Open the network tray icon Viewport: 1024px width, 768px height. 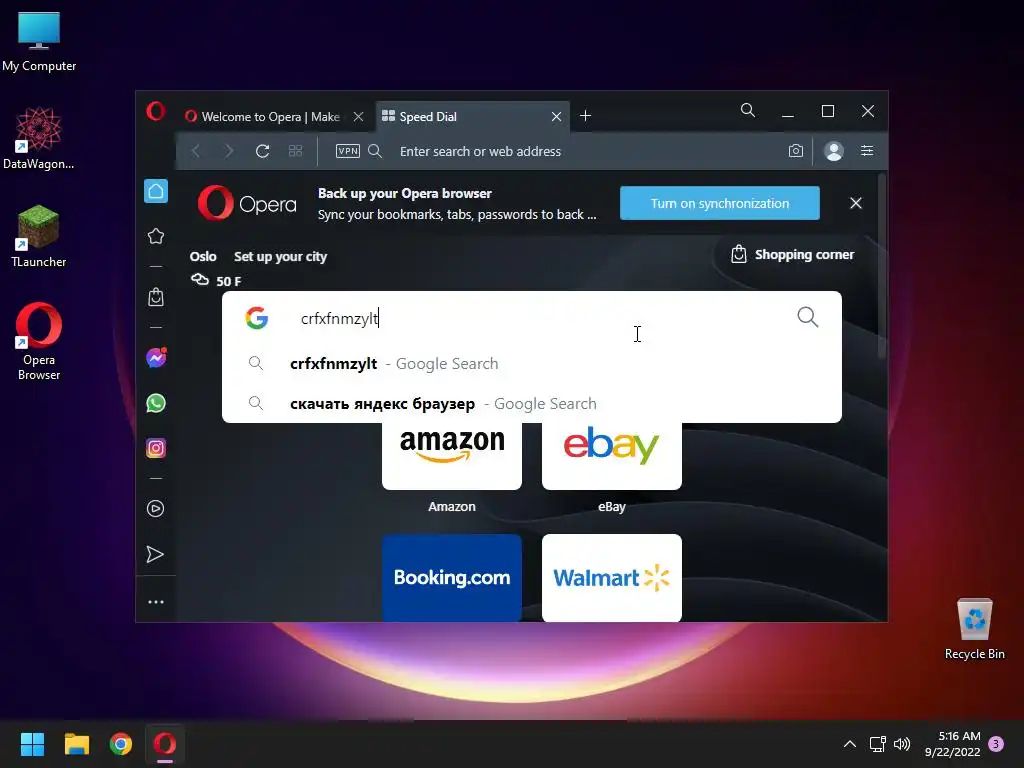click(877, 744)
